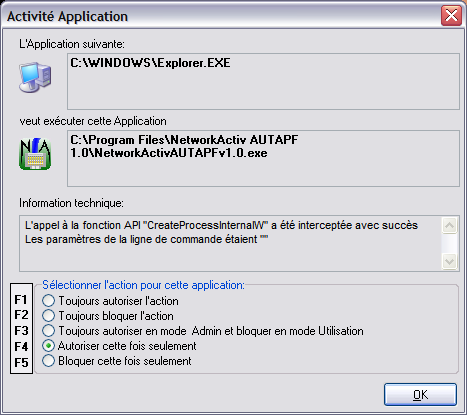Click the scroll down arrow in technical info
This screenshot has height=415, width=467.
coord(449,261)
